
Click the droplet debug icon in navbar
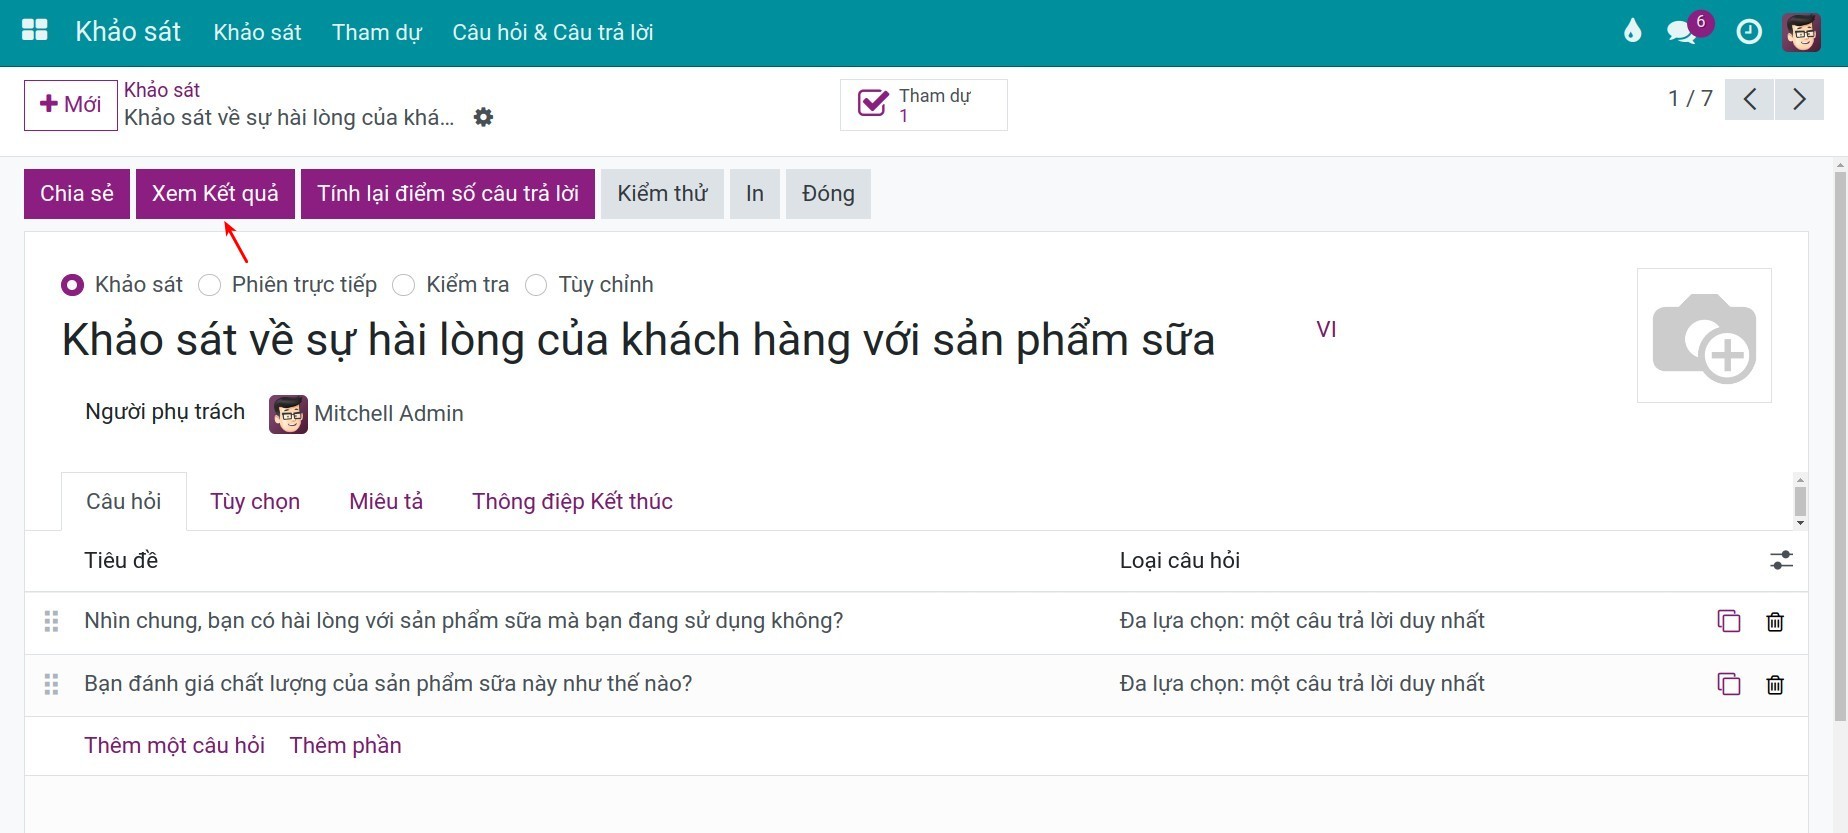point(1633,32)
